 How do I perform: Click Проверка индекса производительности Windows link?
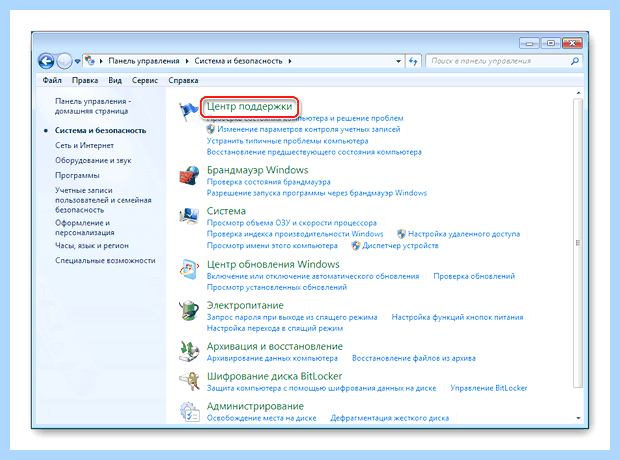(295, 234)
